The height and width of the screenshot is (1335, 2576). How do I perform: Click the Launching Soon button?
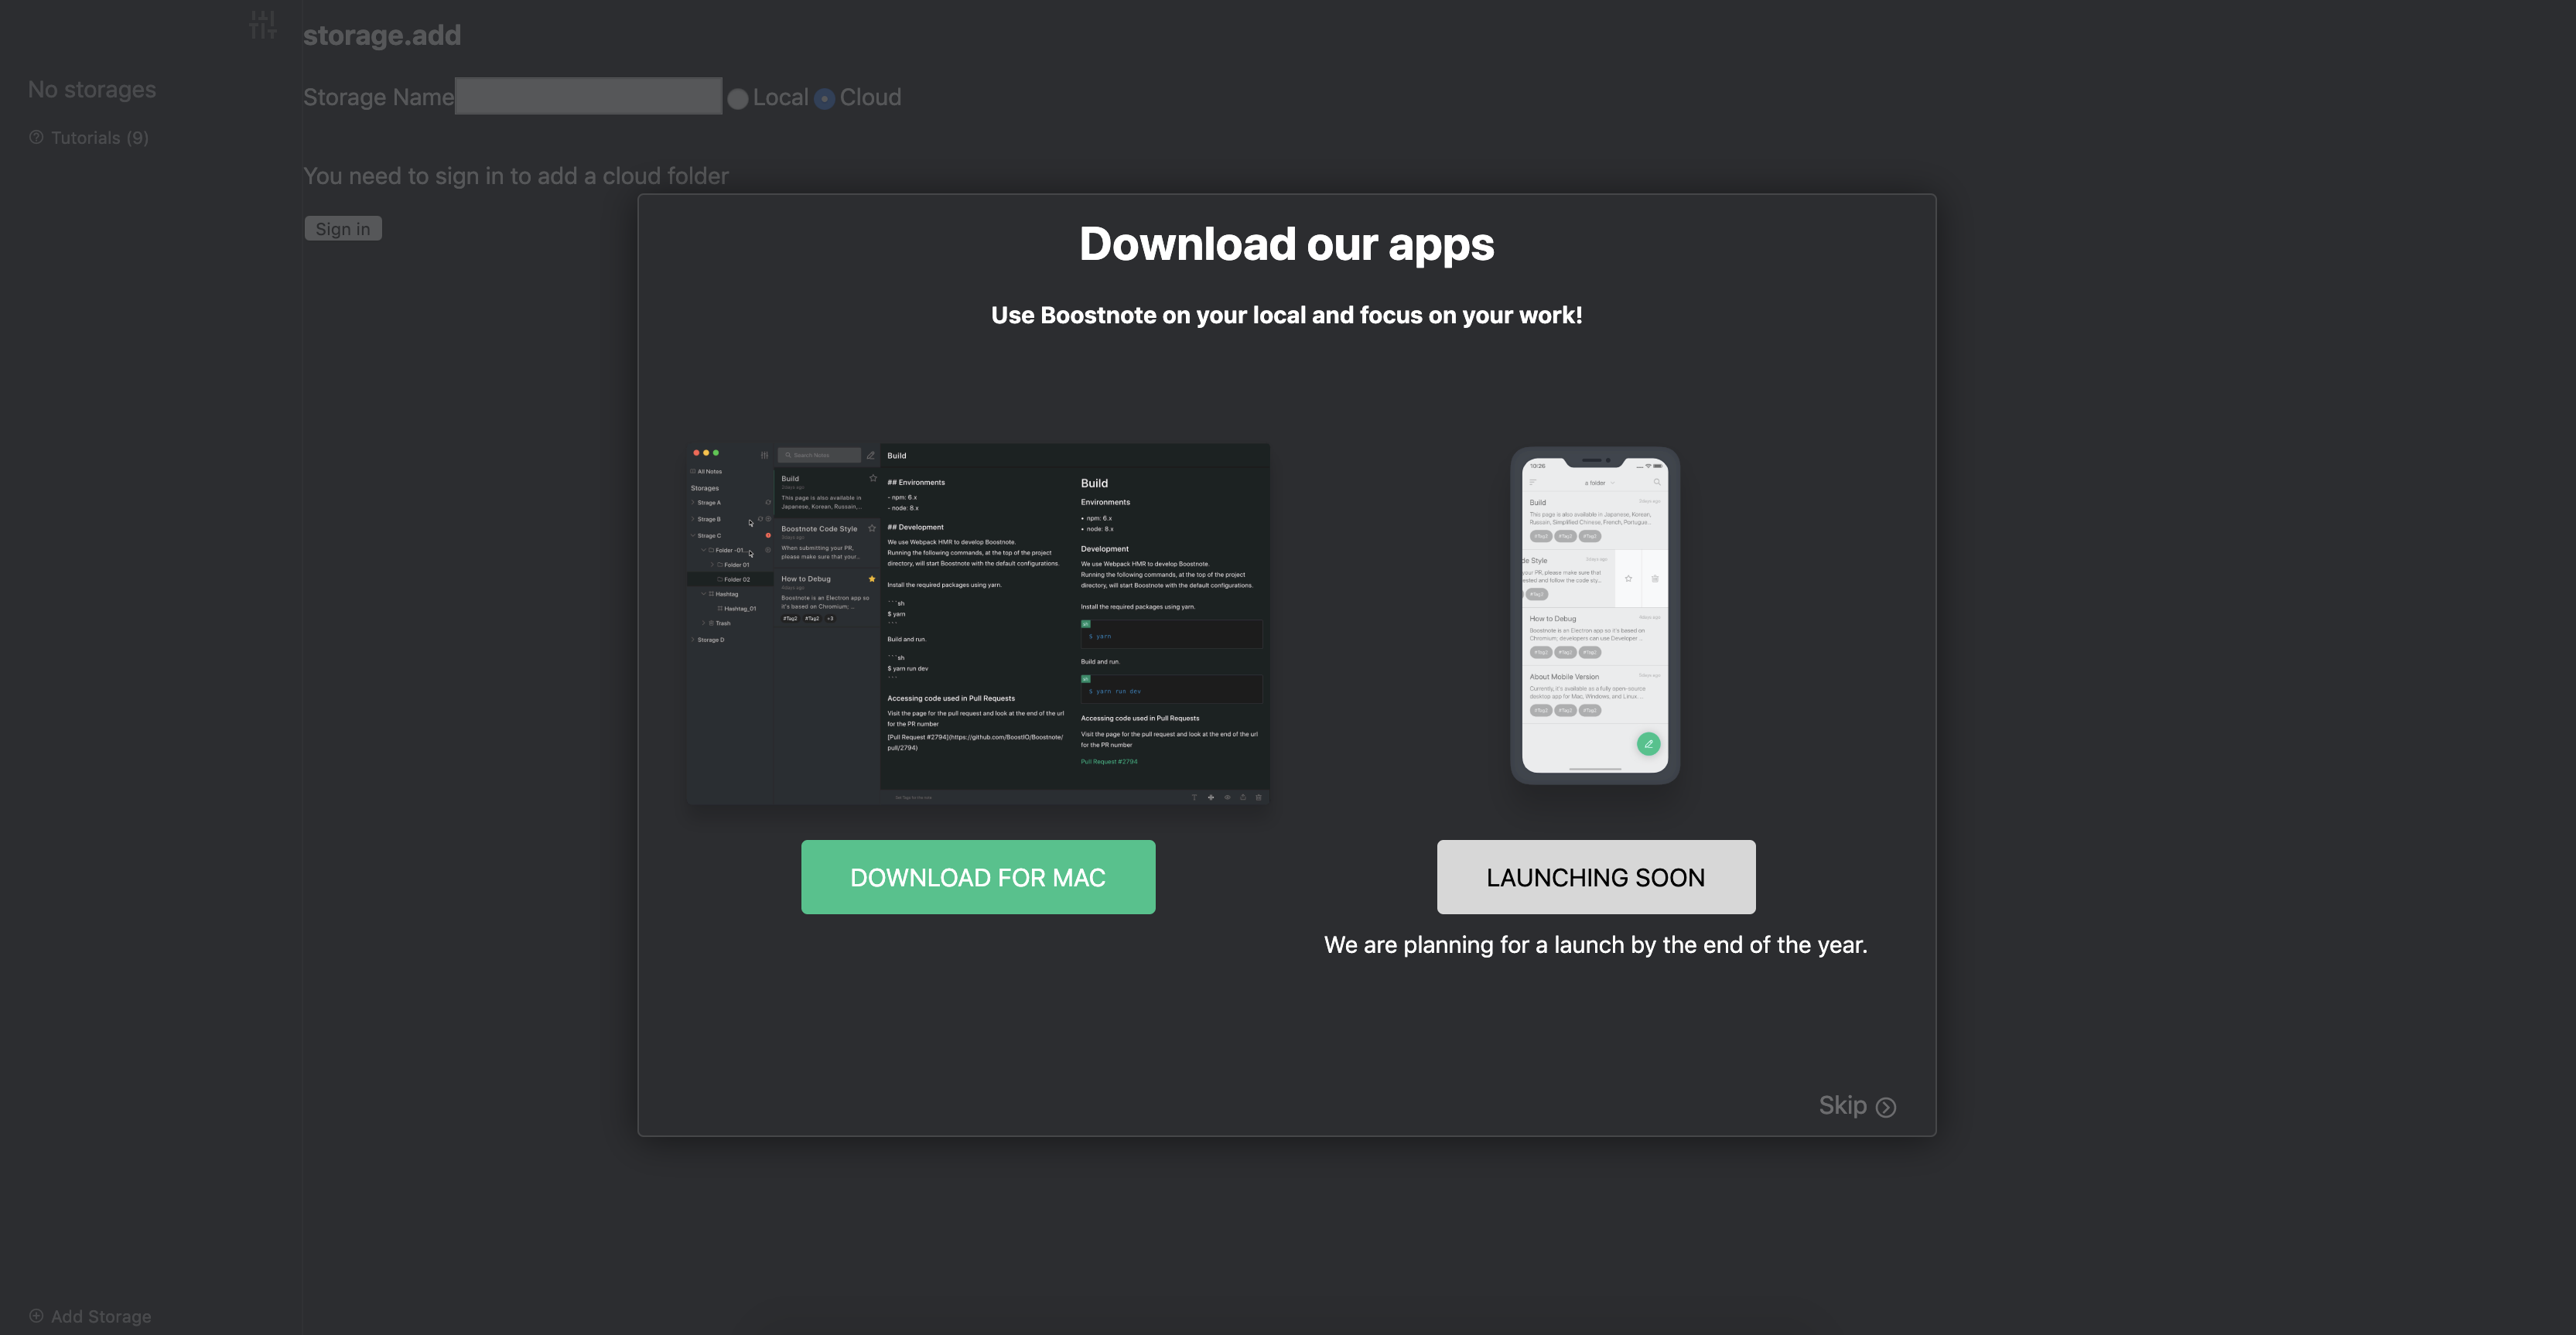coord(1595,877)
